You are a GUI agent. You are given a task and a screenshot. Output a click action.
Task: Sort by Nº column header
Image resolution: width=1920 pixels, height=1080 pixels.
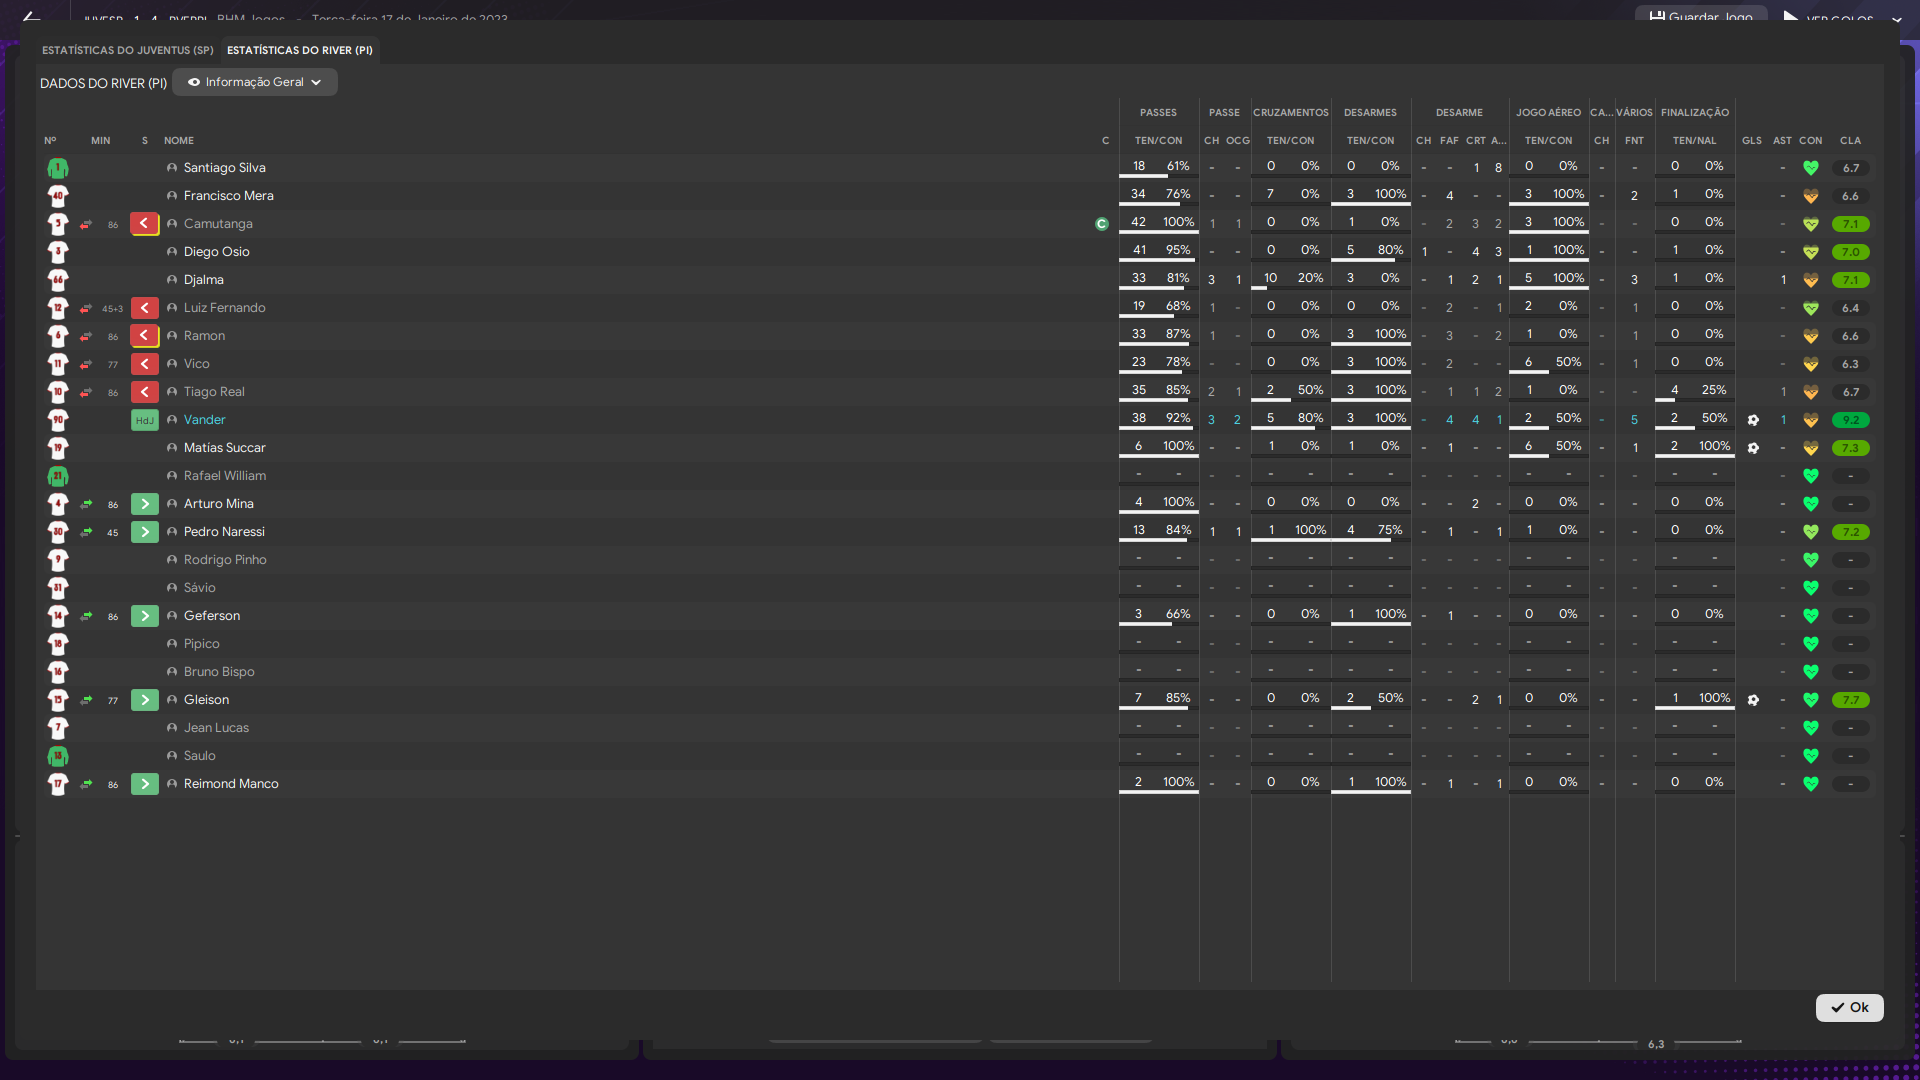[x=50, y=141]
